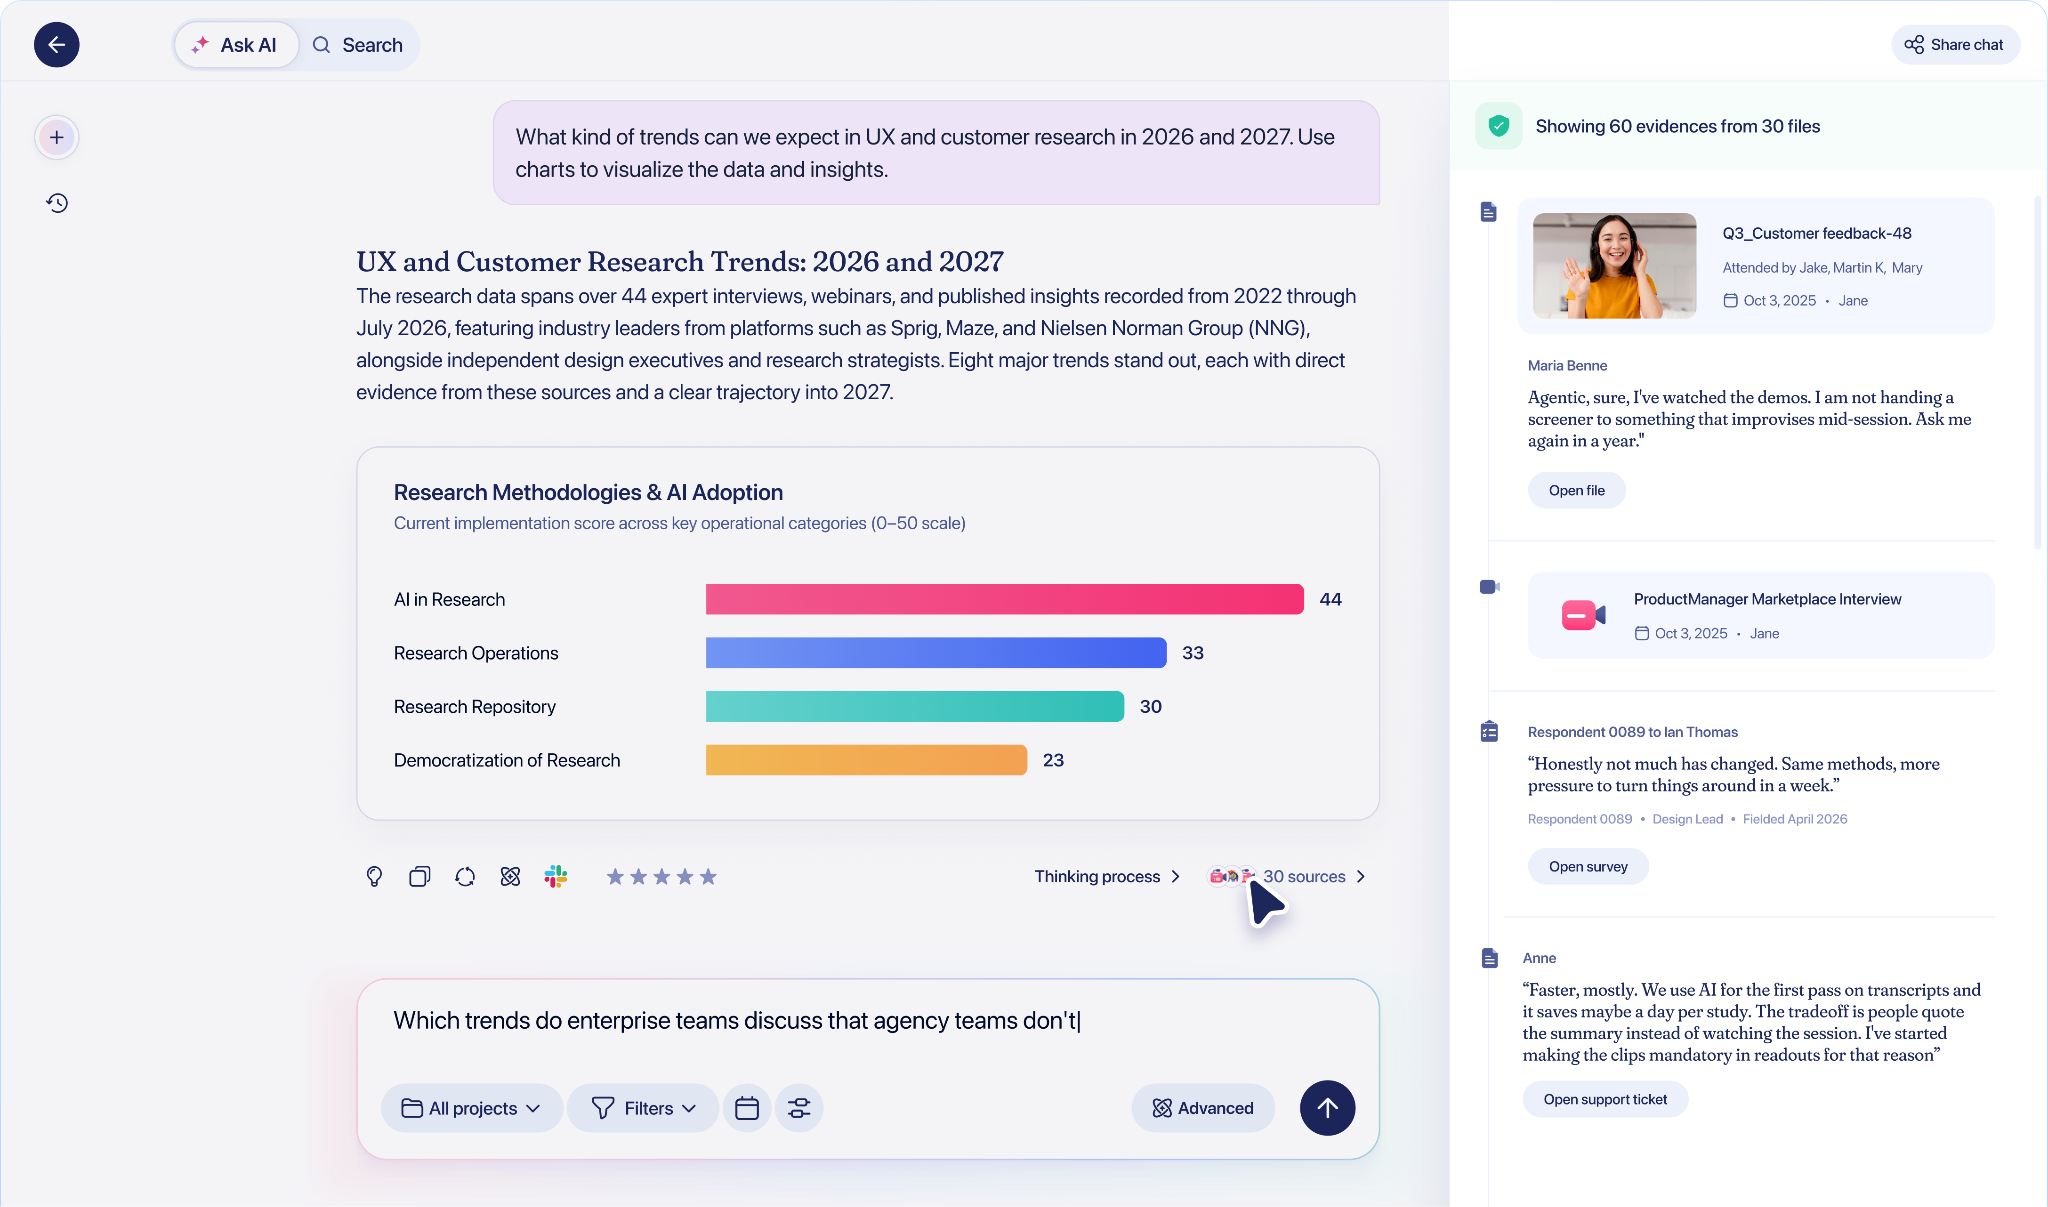Click document icon beside Q3_Customer feedback-48
The image size is (2048, 1207).
click(1489, 212)
